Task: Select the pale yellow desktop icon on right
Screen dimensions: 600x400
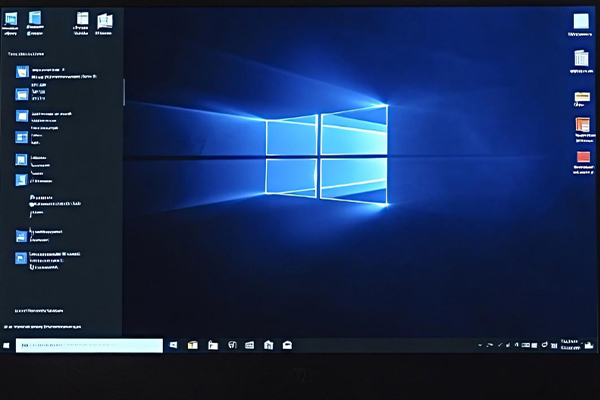Action: point(582,96)
